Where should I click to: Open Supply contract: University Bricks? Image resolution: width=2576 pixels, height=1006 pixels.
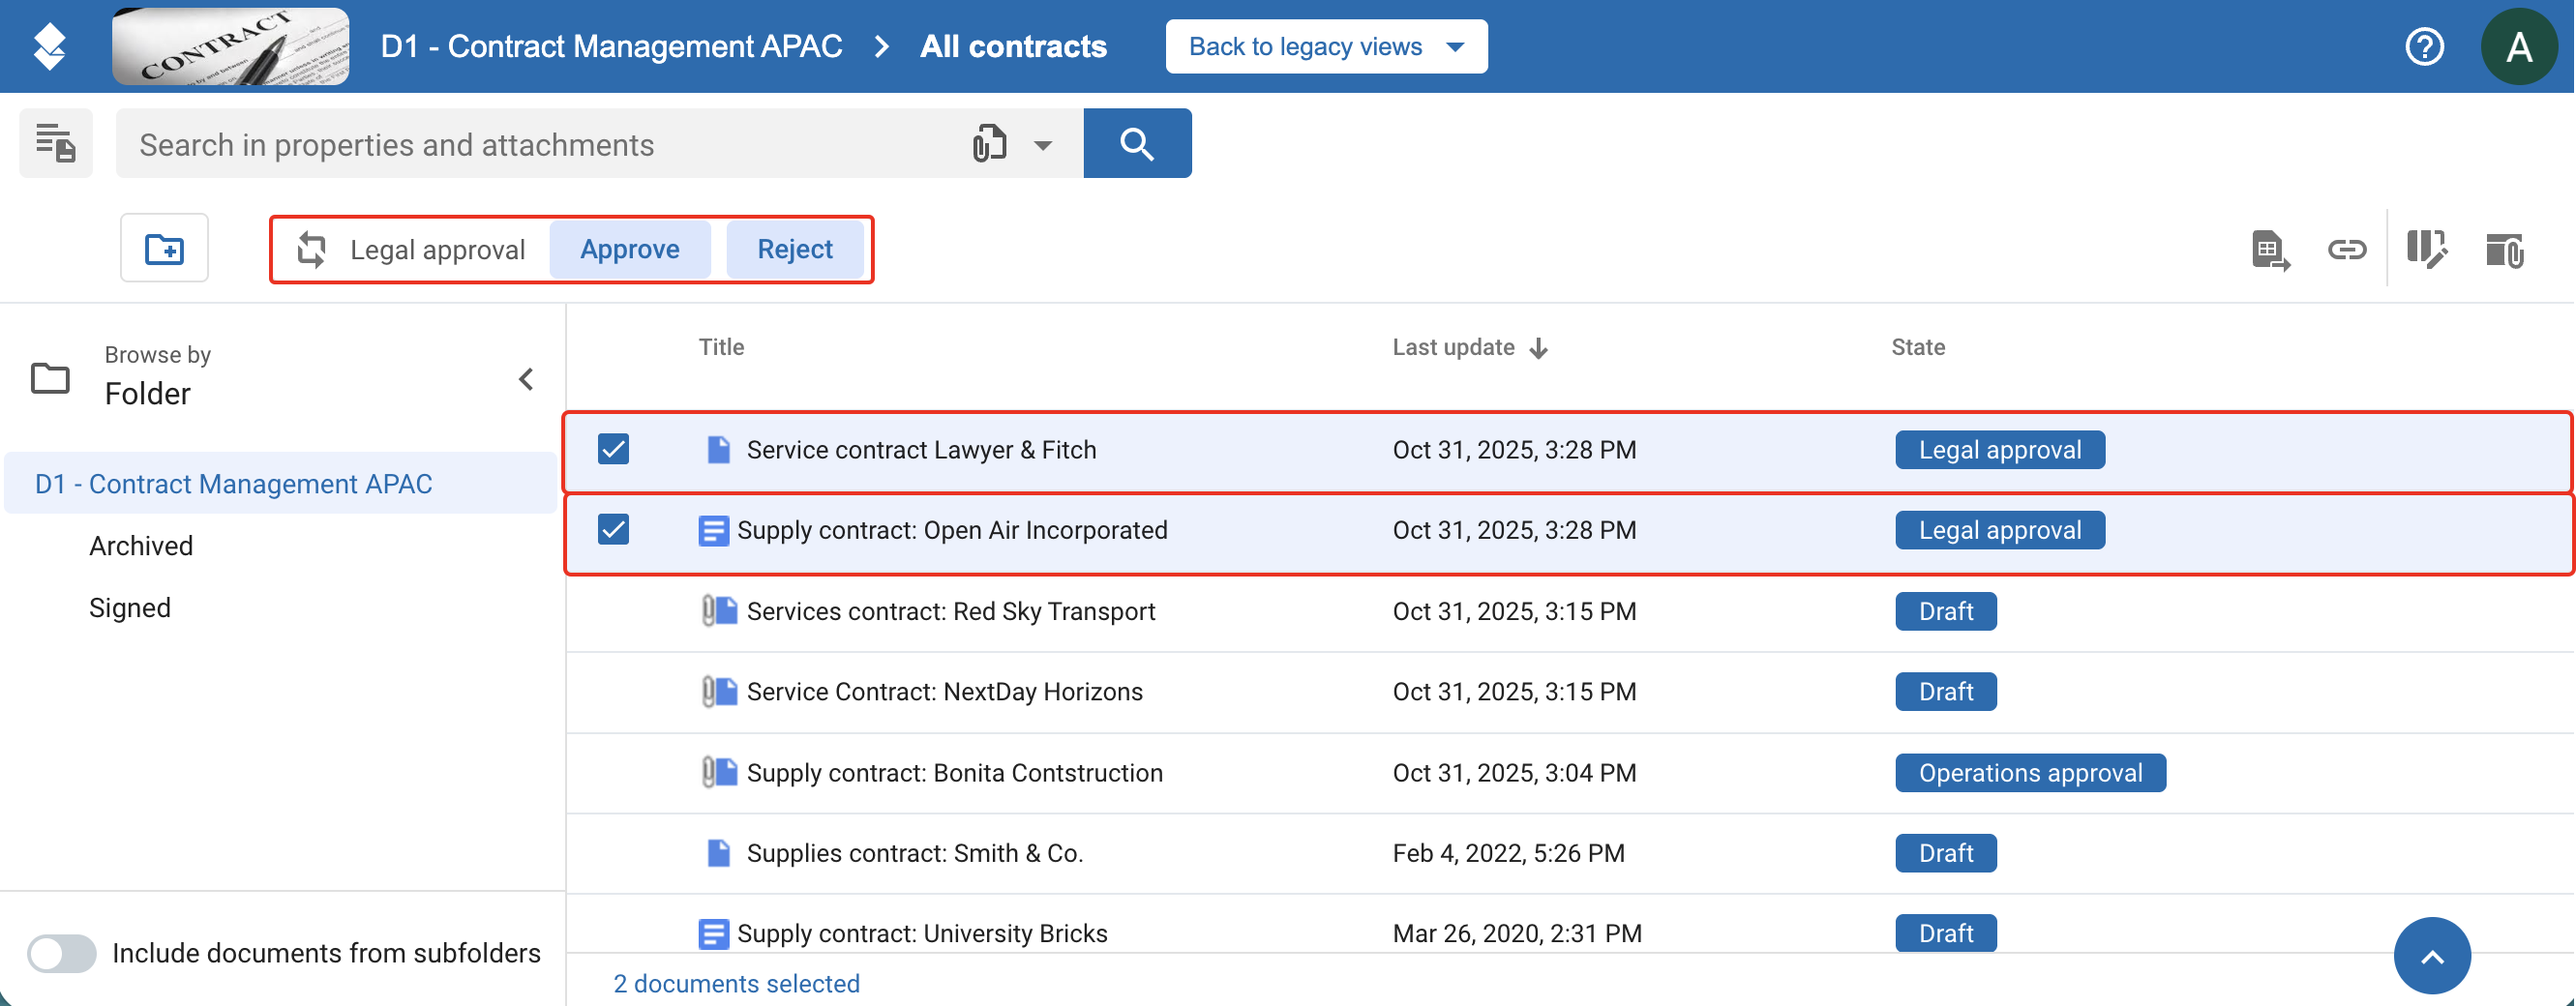[x=922, y=933]
